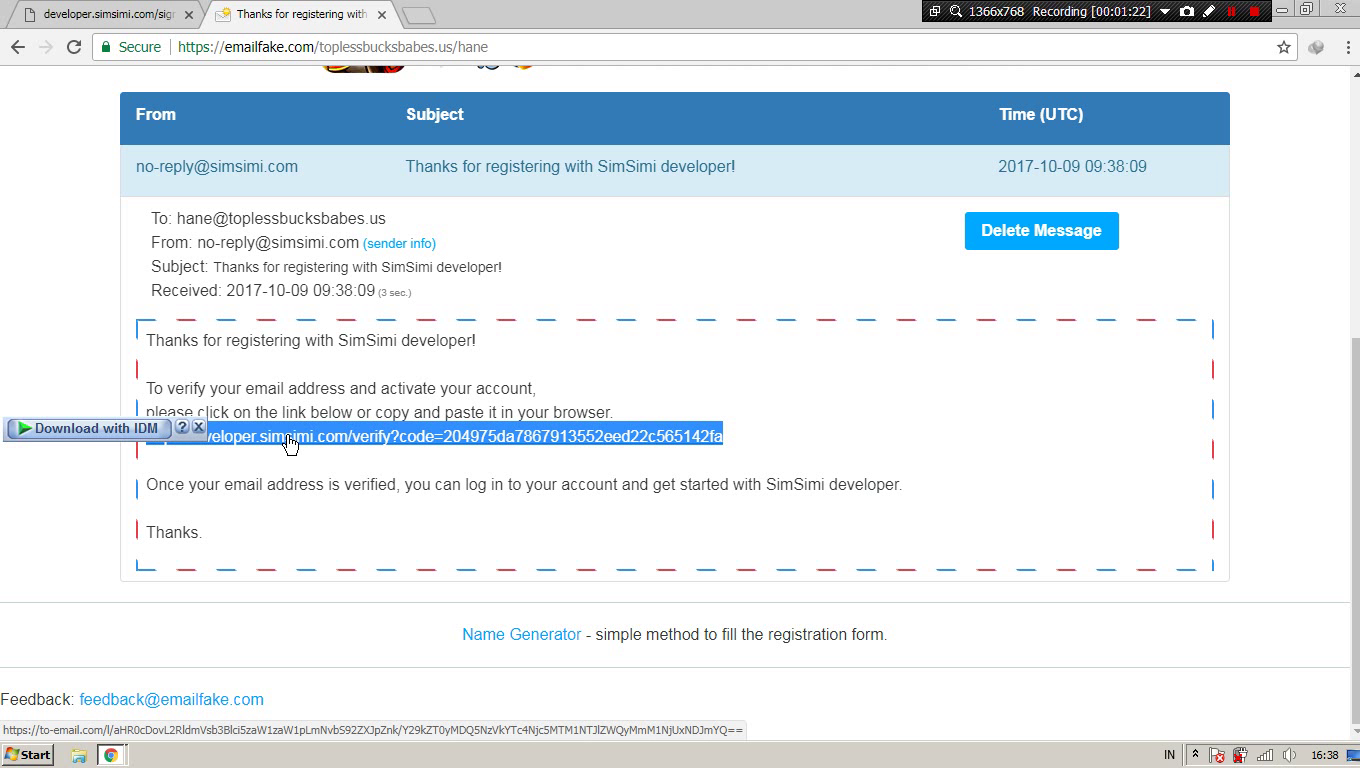Open the Name Generator link
Image resolution: width=1360 pixels, height=768 pixels.
[x=521, y=634]
